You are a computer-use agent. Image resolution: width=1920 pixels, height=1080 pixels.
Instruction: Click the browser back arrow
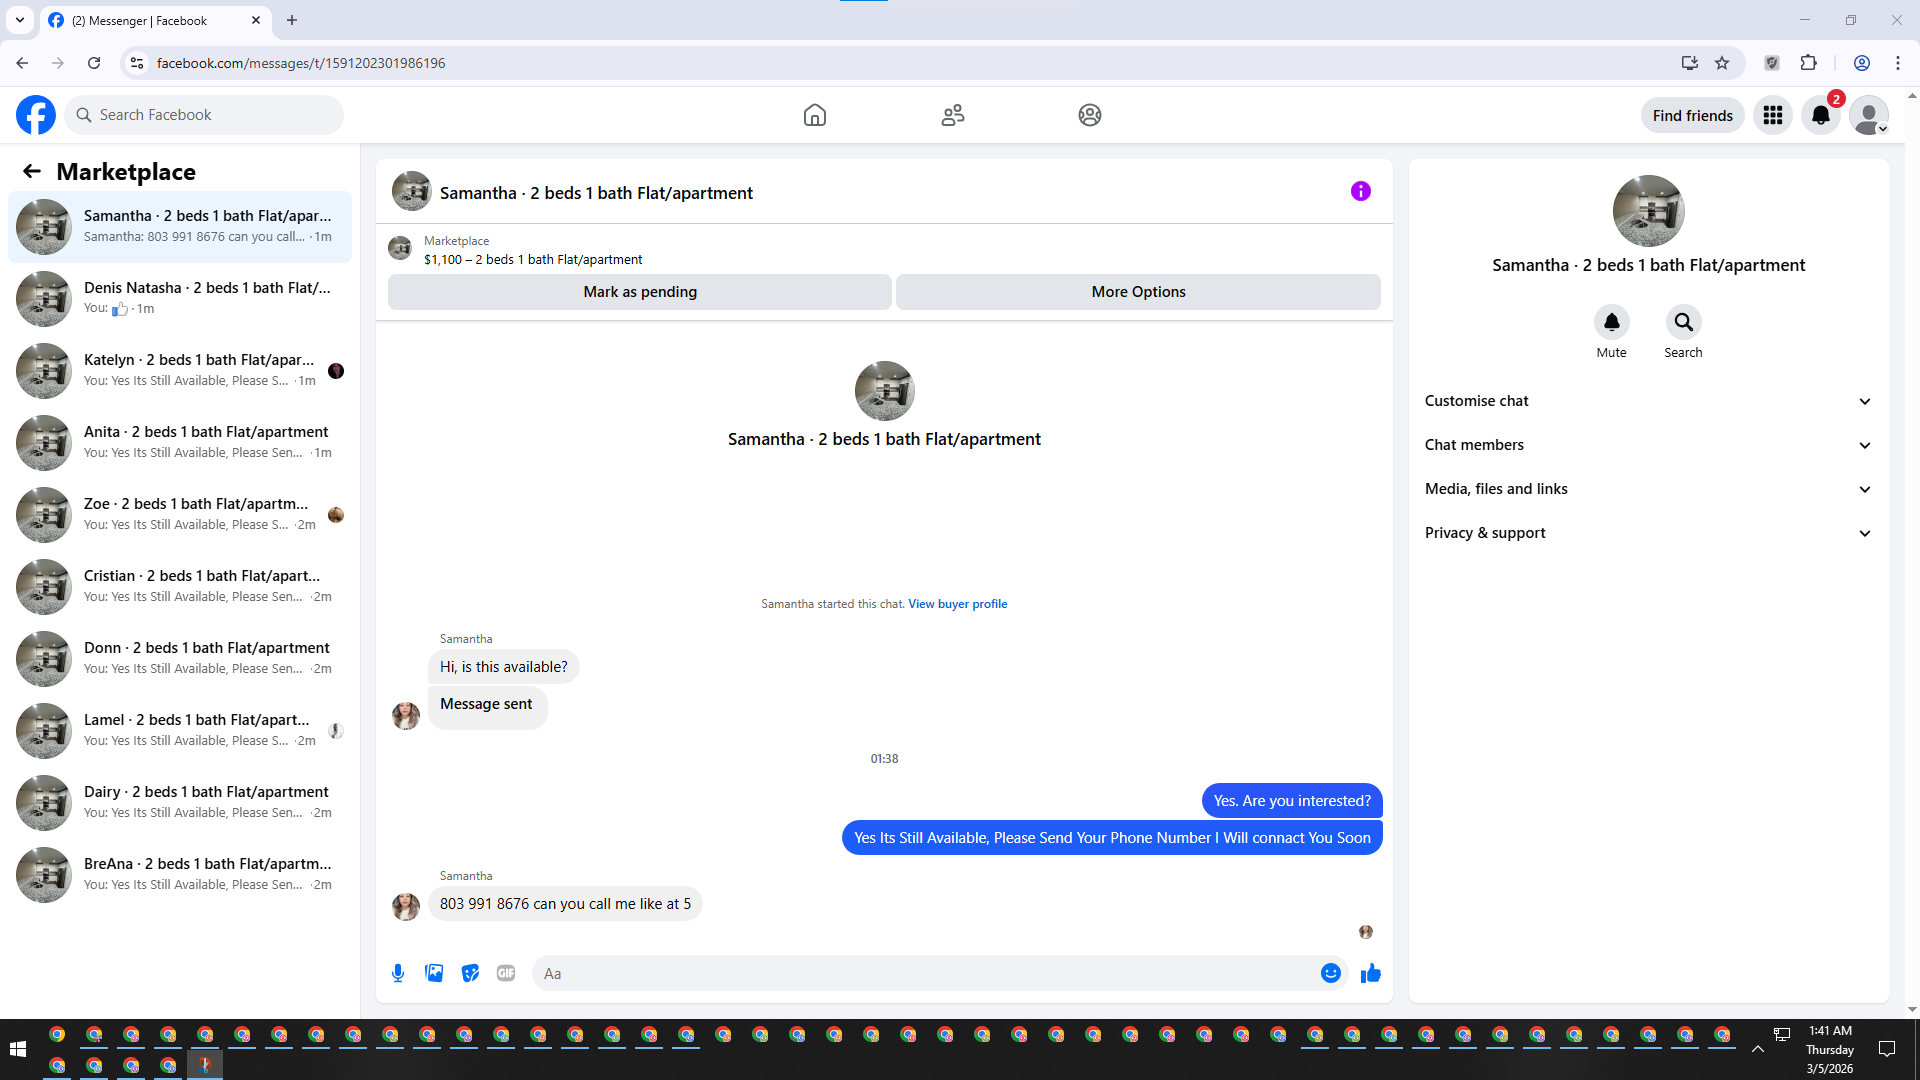pyautogui.click(x=22, y=63)
